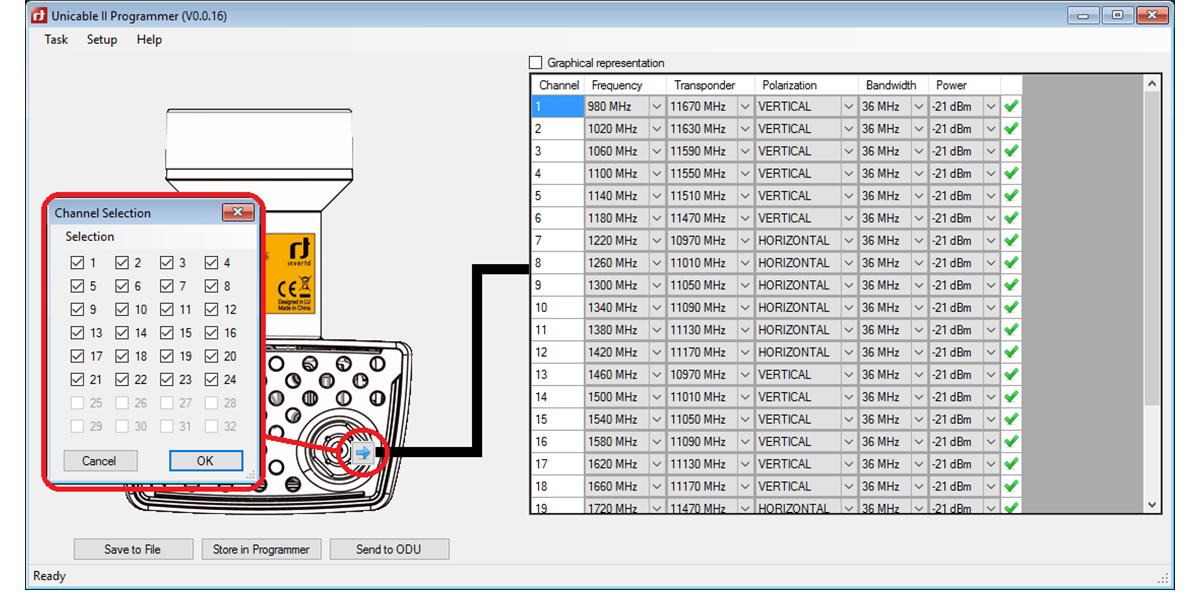The width and height of the screenshot is (1200, 597).
Task: Confirm Channel Selection with OK
Action: click(205, 461)
